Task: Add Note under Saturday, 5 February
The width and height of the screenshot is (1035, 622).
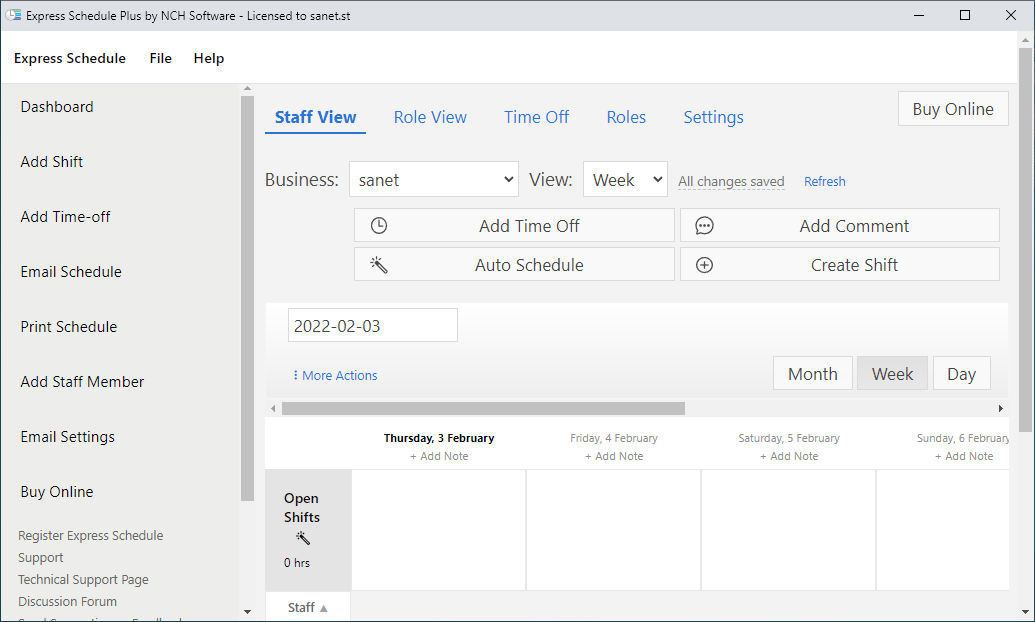Action: point(789,456)
